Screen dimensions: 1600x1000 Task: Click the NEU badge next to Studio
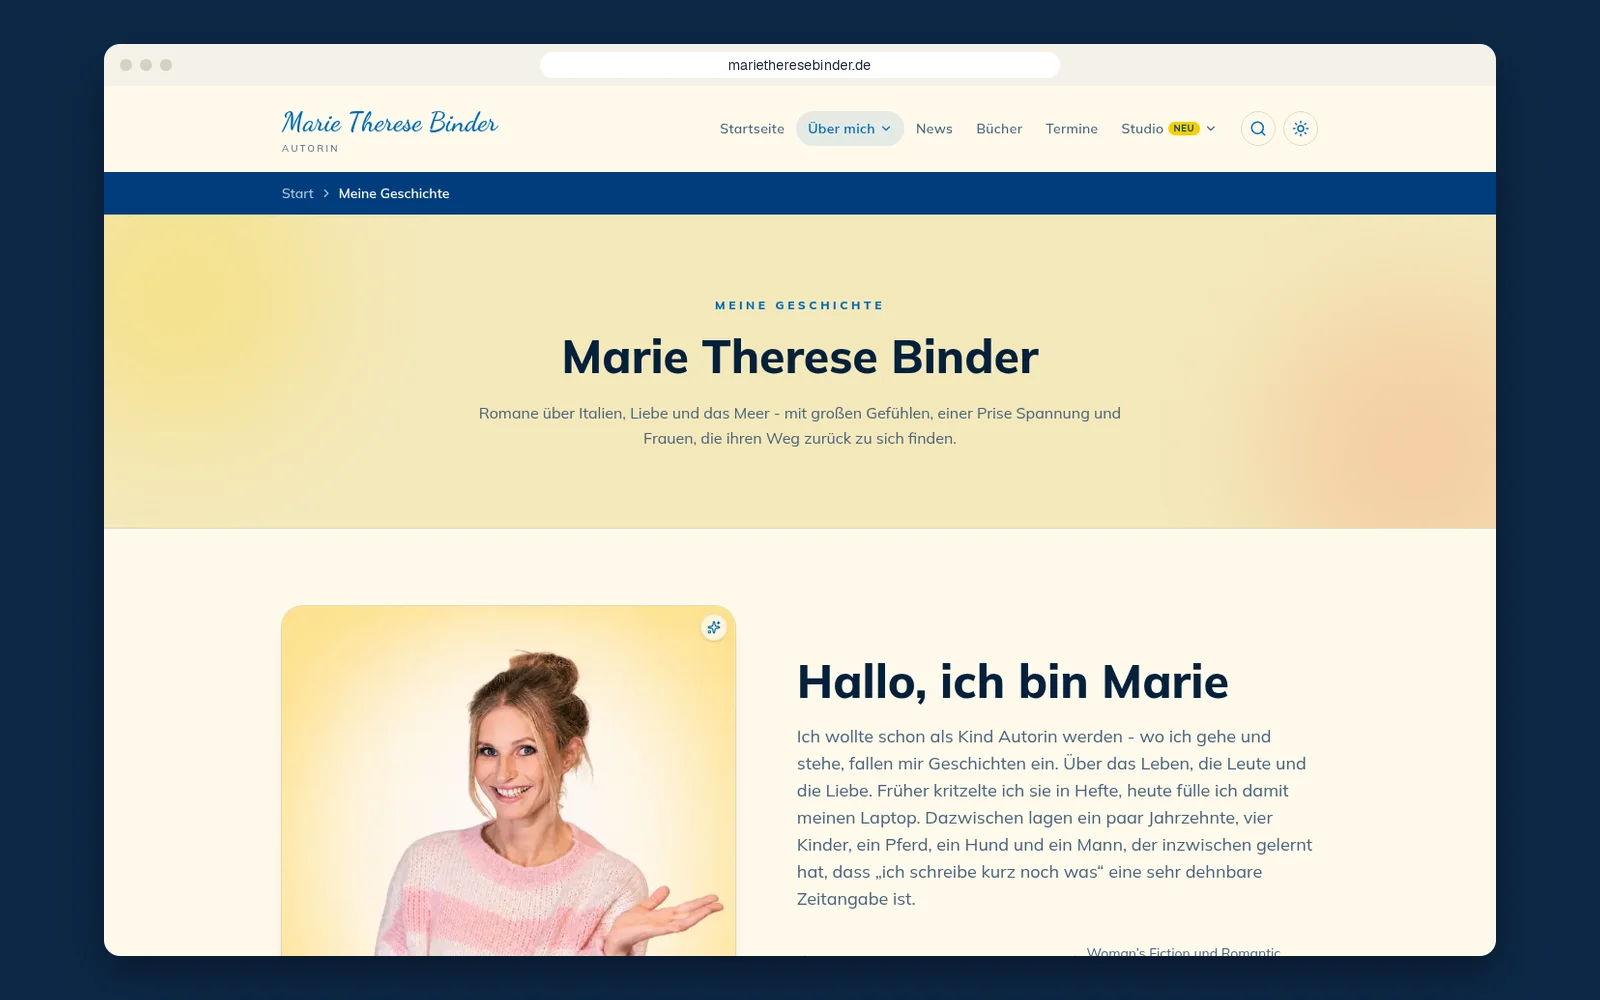click(x=1184, y=129)
